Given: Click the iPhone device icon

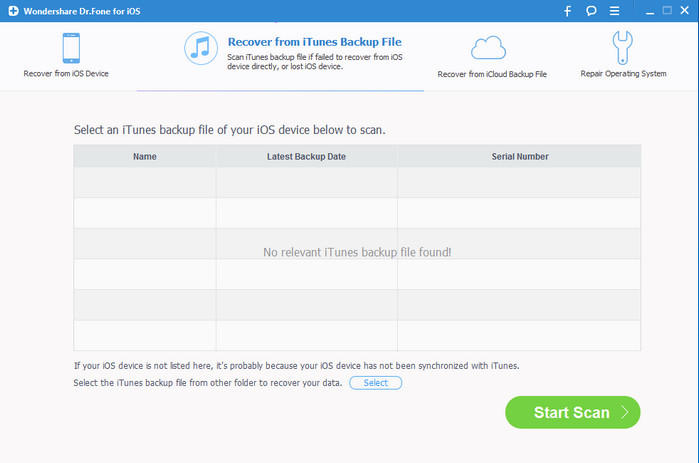Looking at the screenshot, I should (71, 48).
